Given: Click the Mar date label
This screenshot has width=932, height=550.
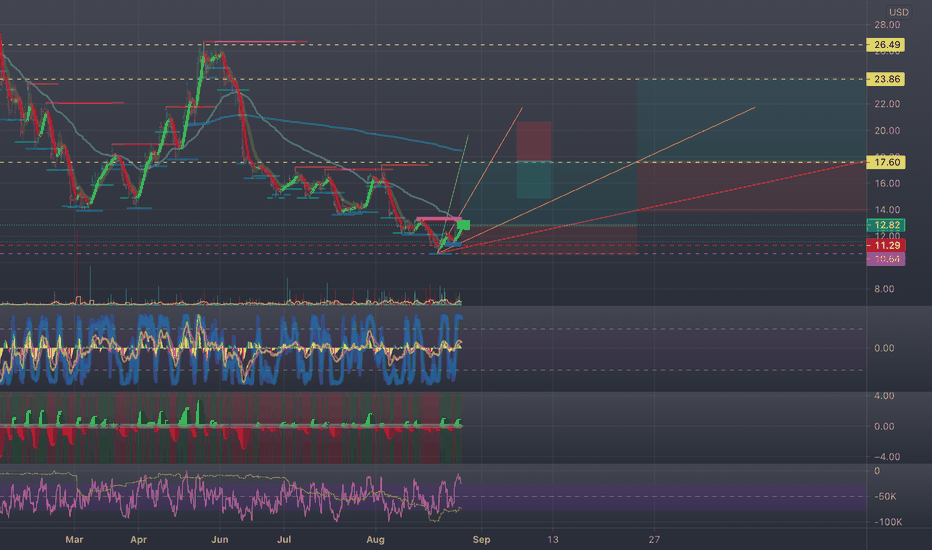Looking at the screenshot, I should point(74,540).
